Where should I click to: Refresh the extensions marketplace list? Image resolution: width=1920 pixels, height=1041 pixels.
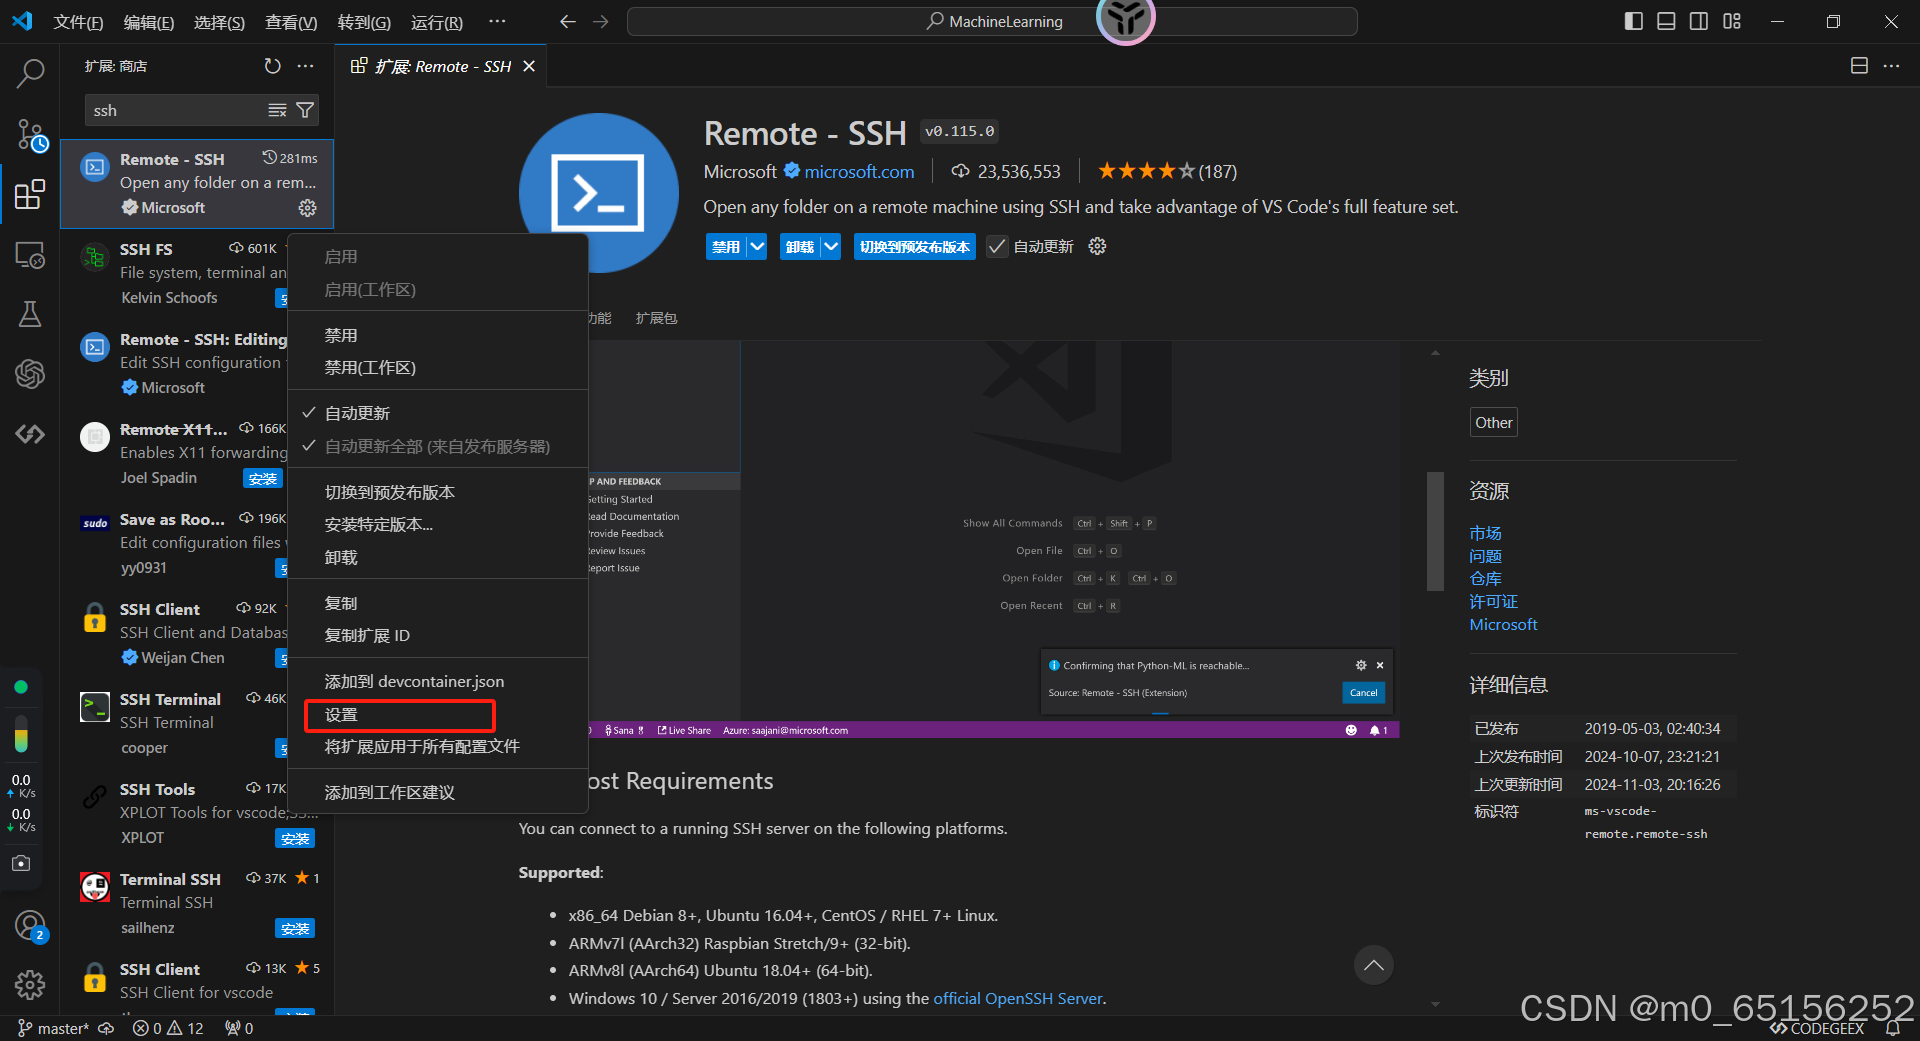tap(272, 66)
